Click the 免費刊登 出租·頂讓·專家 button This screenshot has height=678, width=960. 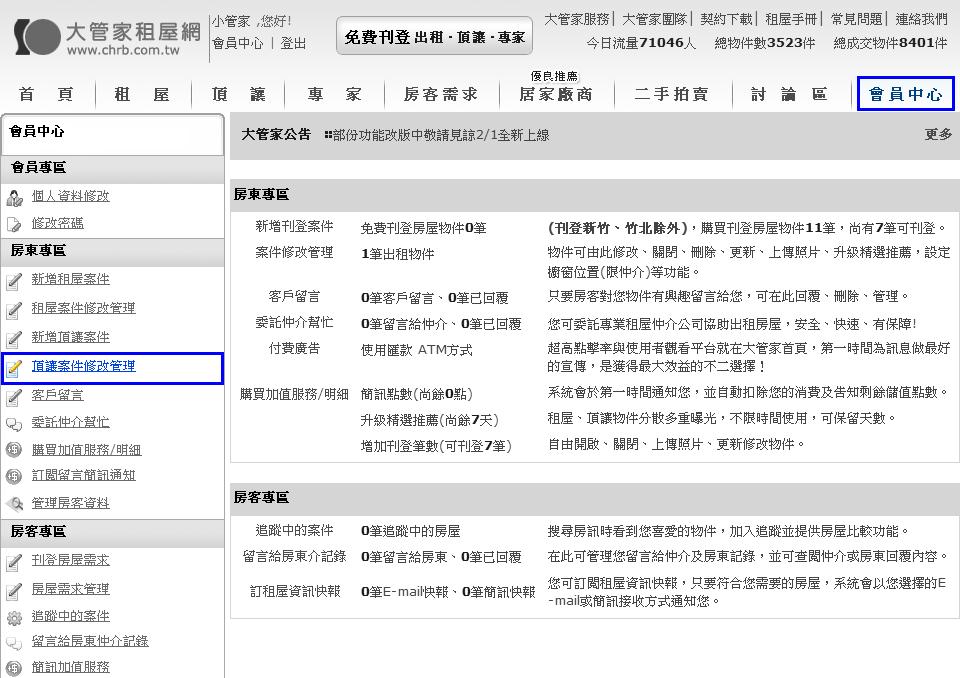434,37
